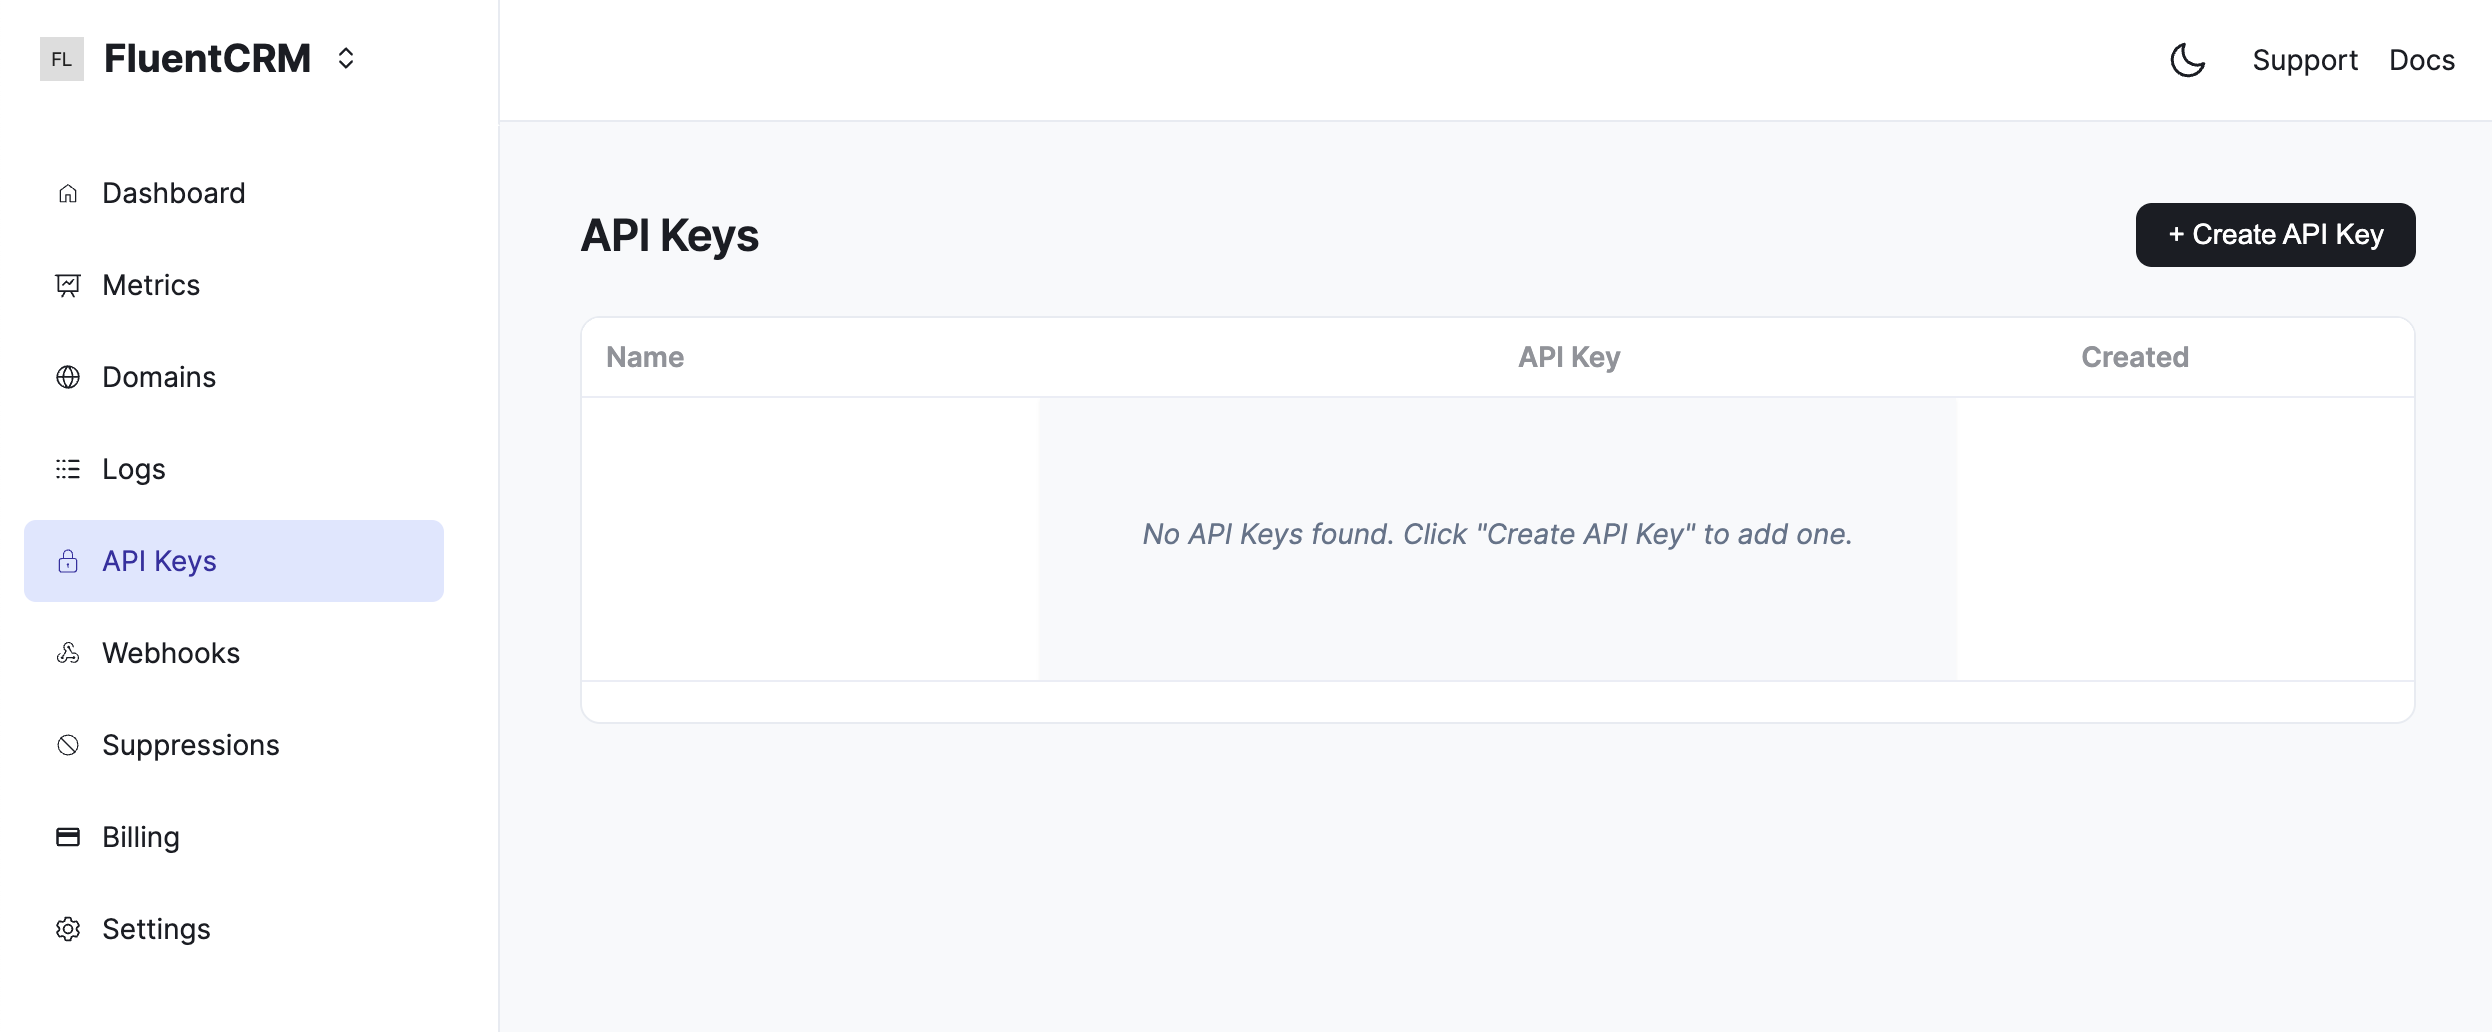Click the Domains globe icon
The image size is (2492, 1032).
click(67, 377)
